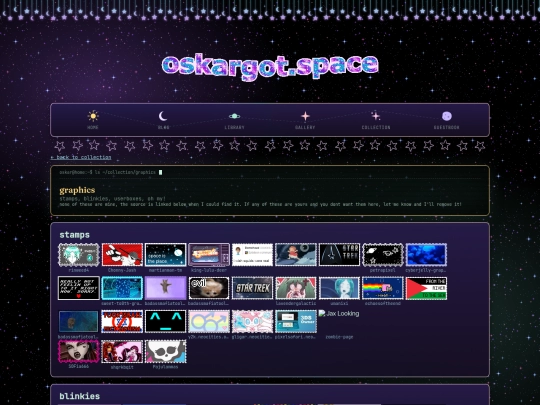Image resolution: width=540 pixels, height=405 pixels.
Task: Click the COLLECTION nav label
Action: (376, 127)
